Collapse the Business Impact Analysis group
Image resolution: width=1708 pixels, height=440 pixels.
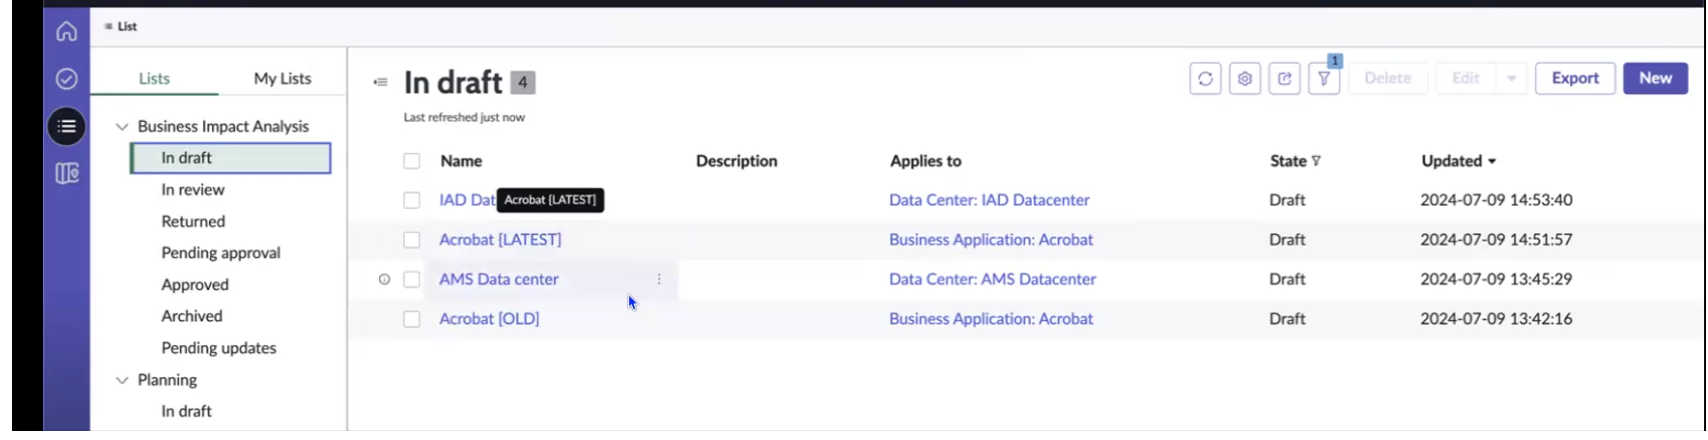122,127
